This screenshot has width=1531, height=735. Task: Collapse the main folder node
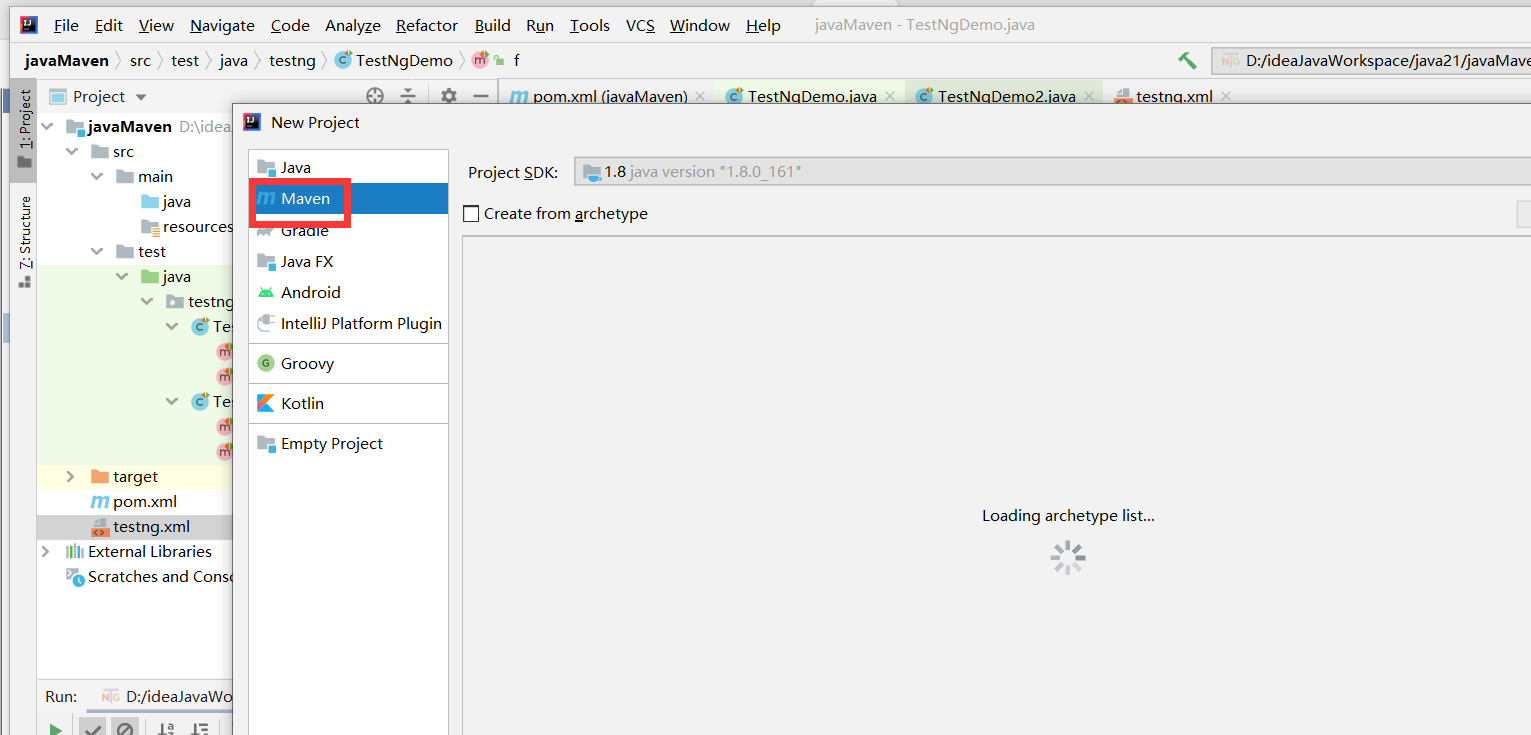tap(97, 177)
